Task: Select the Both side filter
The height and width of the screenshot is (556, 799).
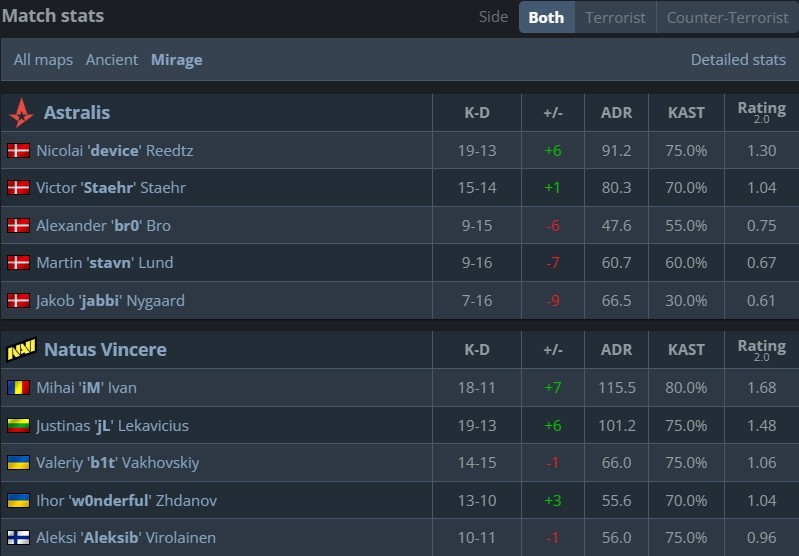Action: [546, 17]
